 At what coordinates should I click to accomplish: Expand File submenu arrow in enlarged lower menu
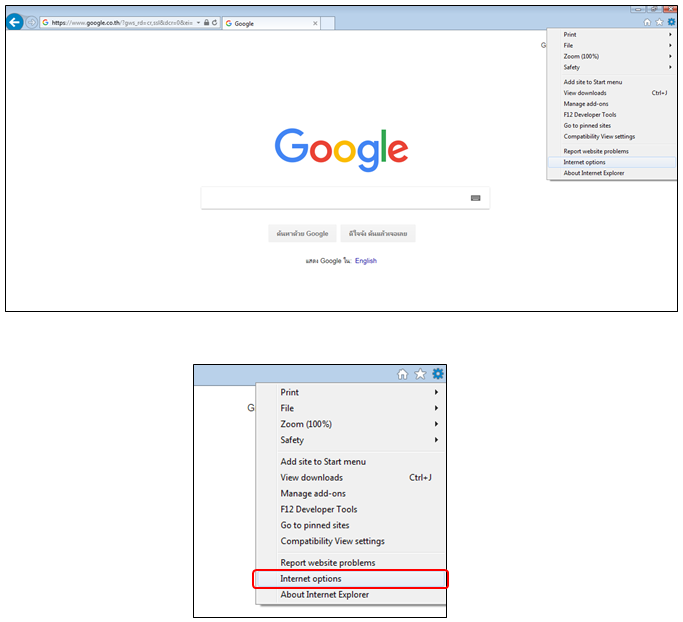[x=436, y=408]
